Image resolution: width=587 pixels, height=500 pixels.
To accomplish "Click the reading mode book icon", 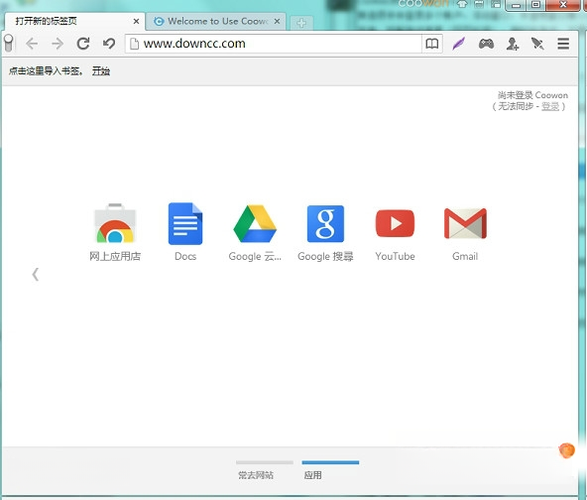I will click(x=432, y=44).
